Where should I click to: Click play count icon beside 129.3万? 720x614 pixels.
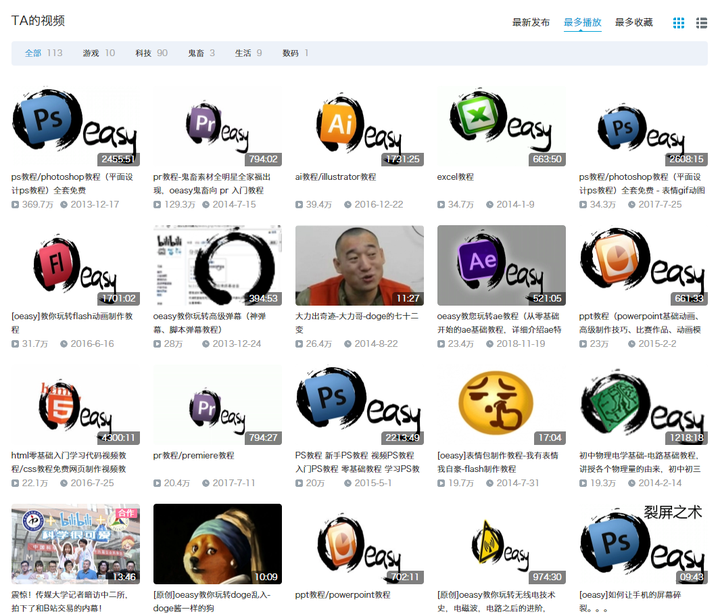click(x=157, y=204)
